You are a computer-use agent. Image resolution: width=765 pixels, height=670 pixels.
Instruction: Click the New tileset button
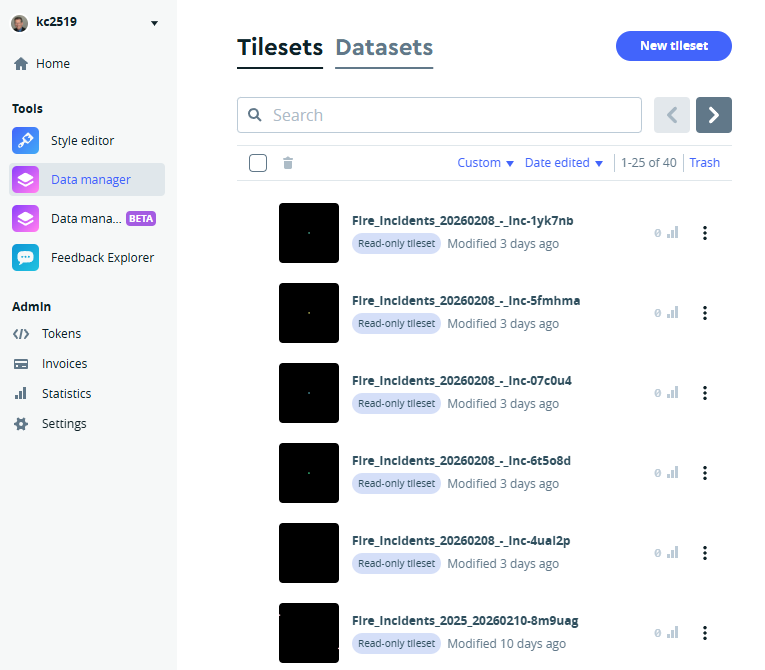674,46
